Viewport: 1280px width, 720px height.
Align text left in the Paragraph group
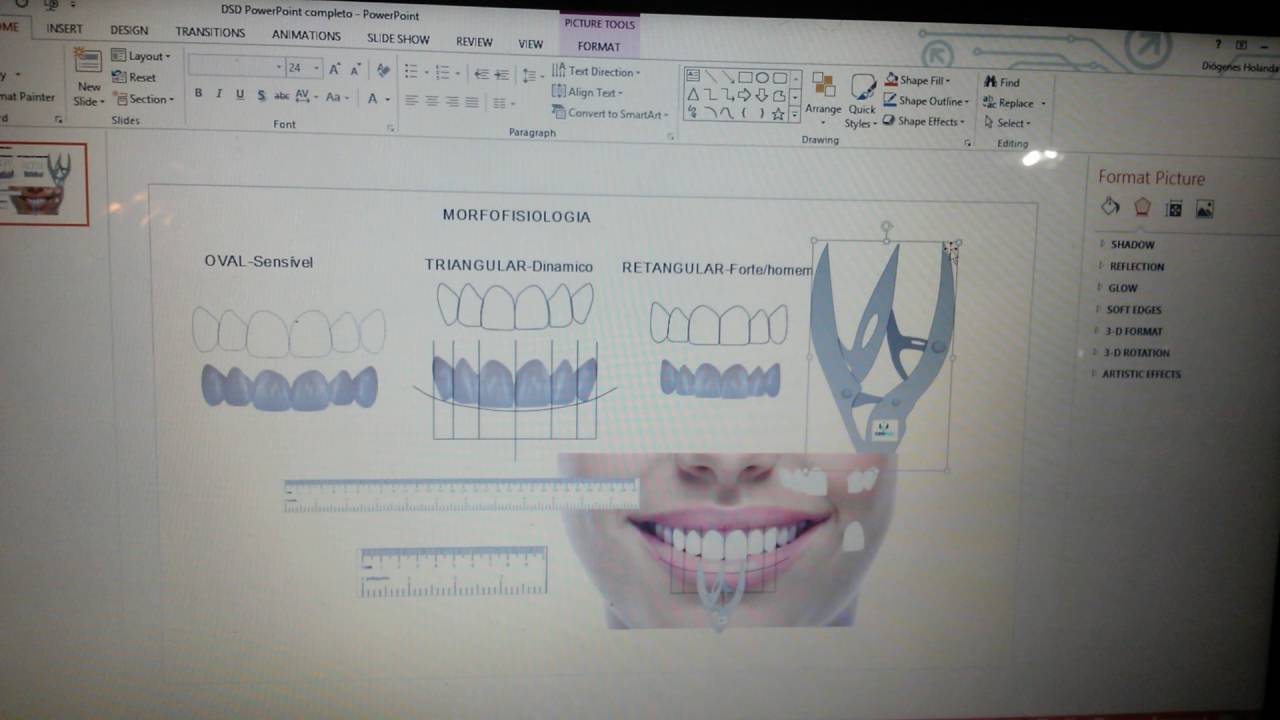411,101
